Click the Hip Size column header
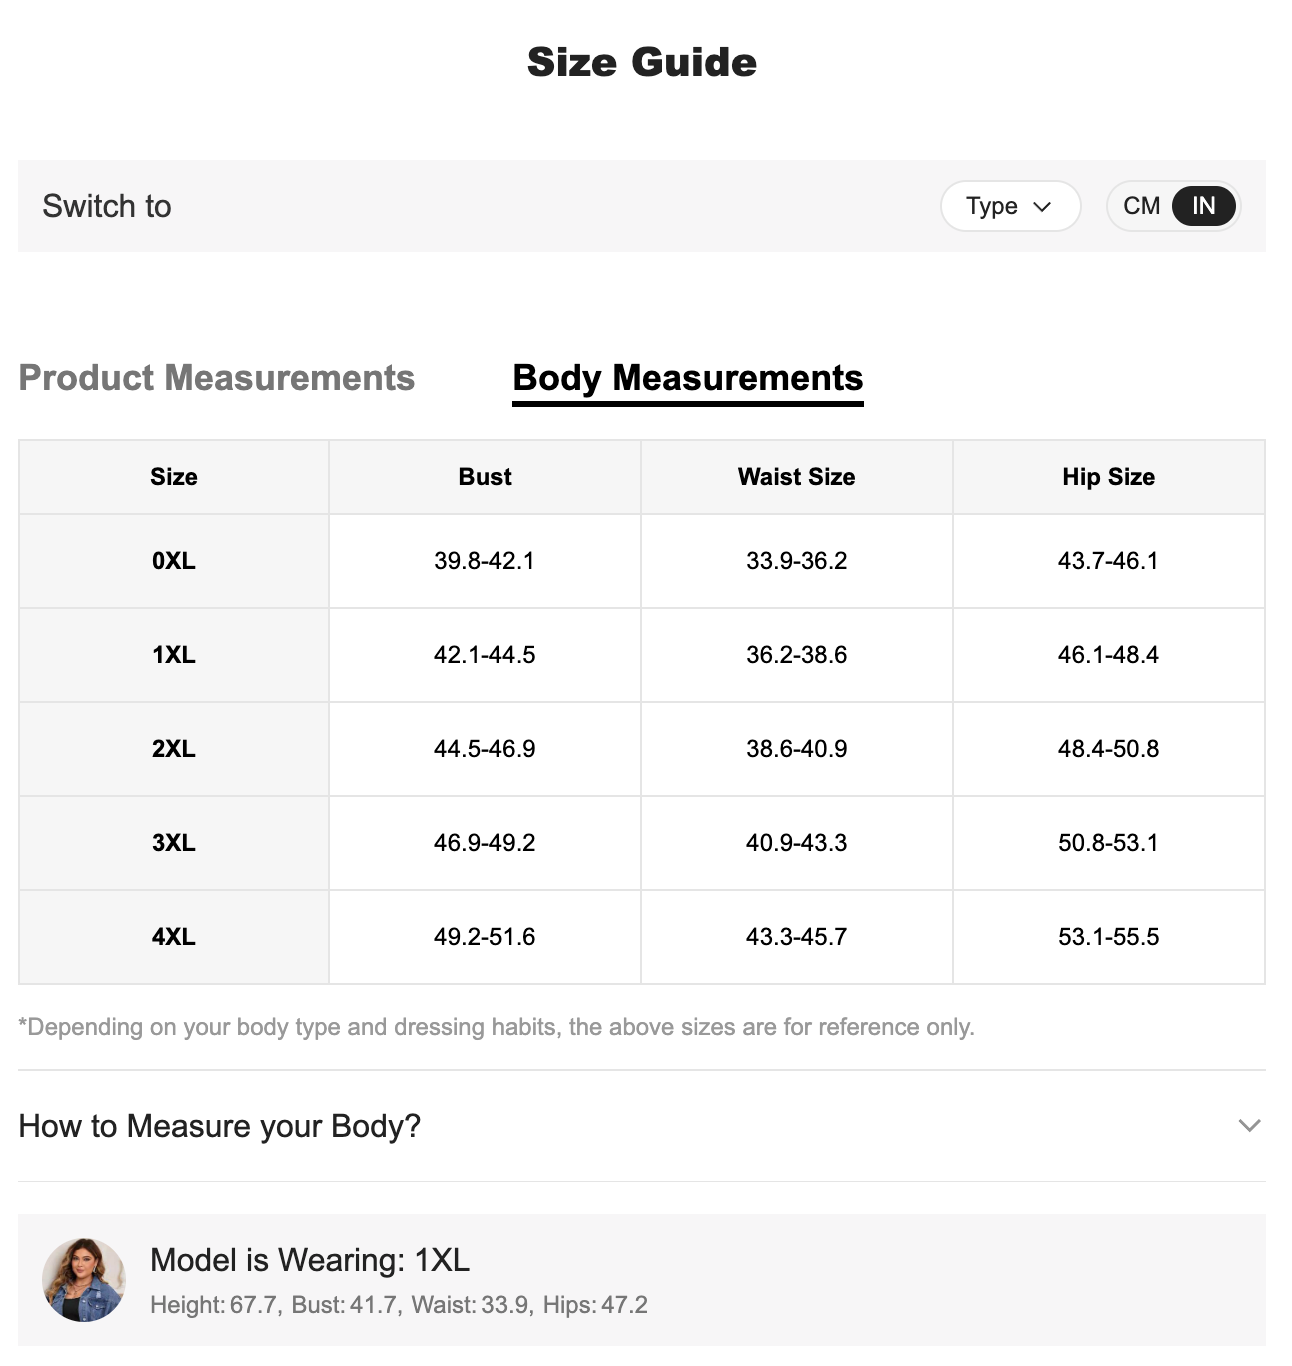 click(x=1108, y=477)
